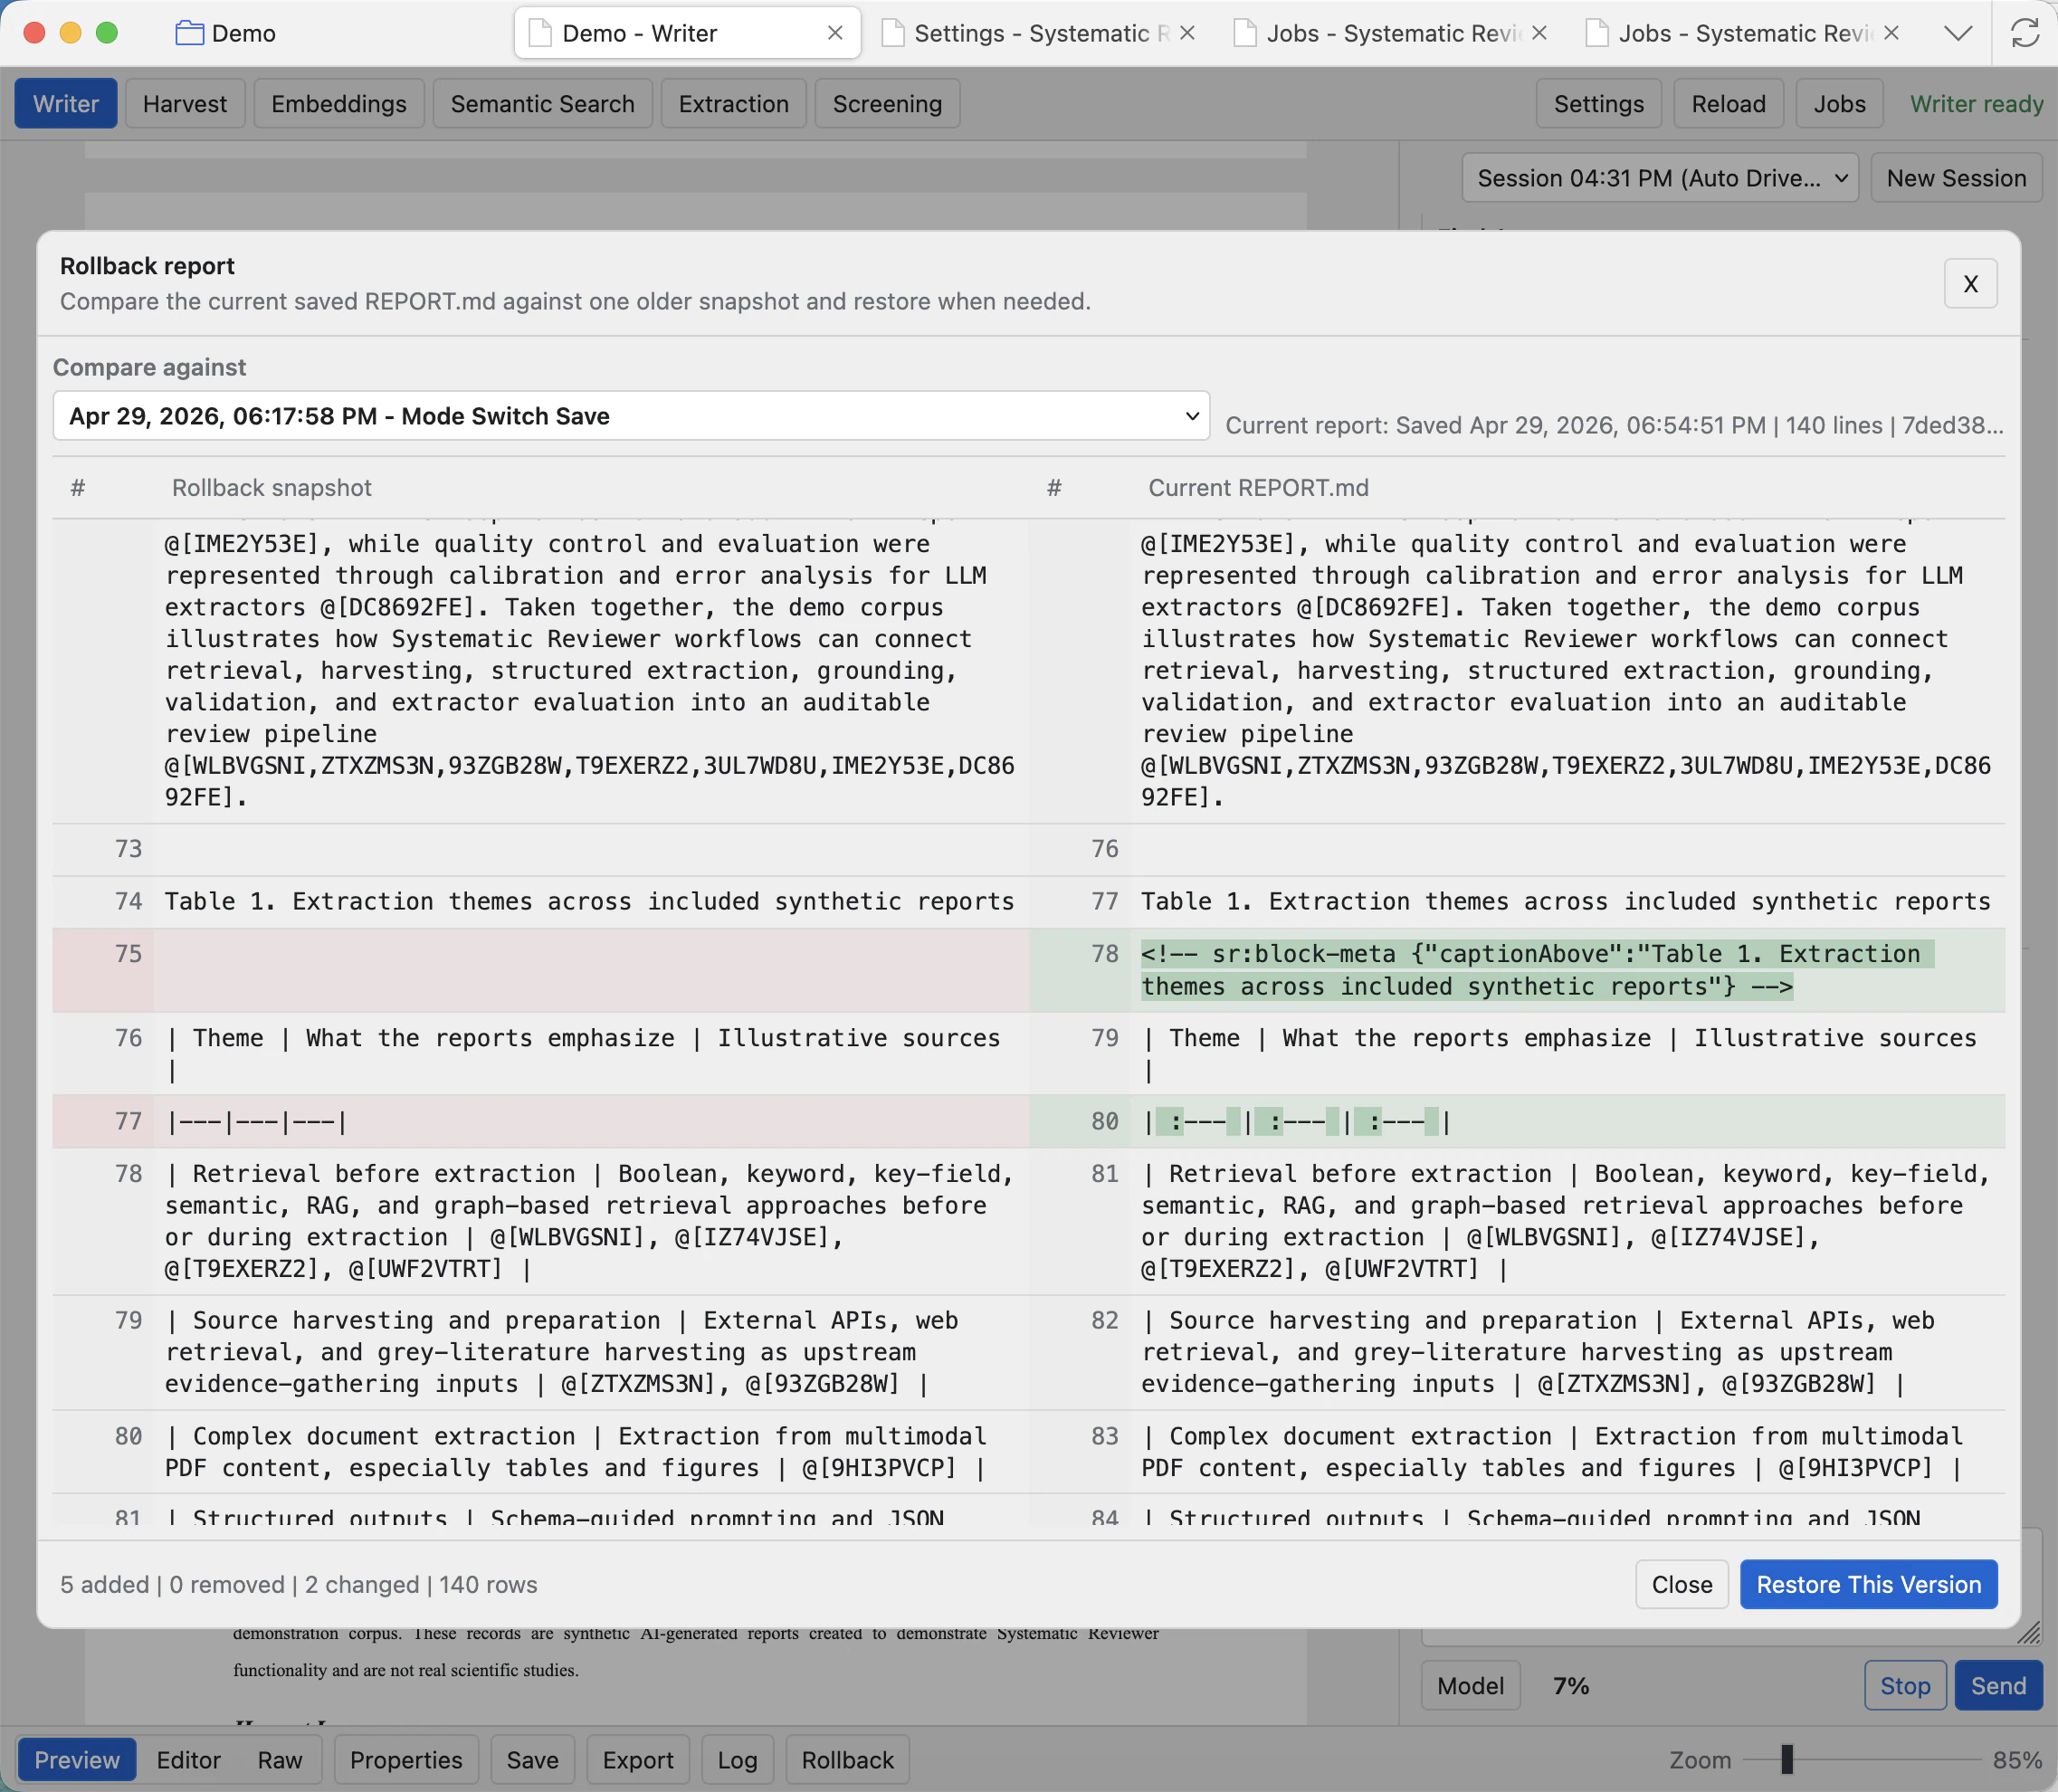Switch to Raw view mode
Image resolution: width=2058 pixels, height=1792 pixels.
pos(280,1760)
